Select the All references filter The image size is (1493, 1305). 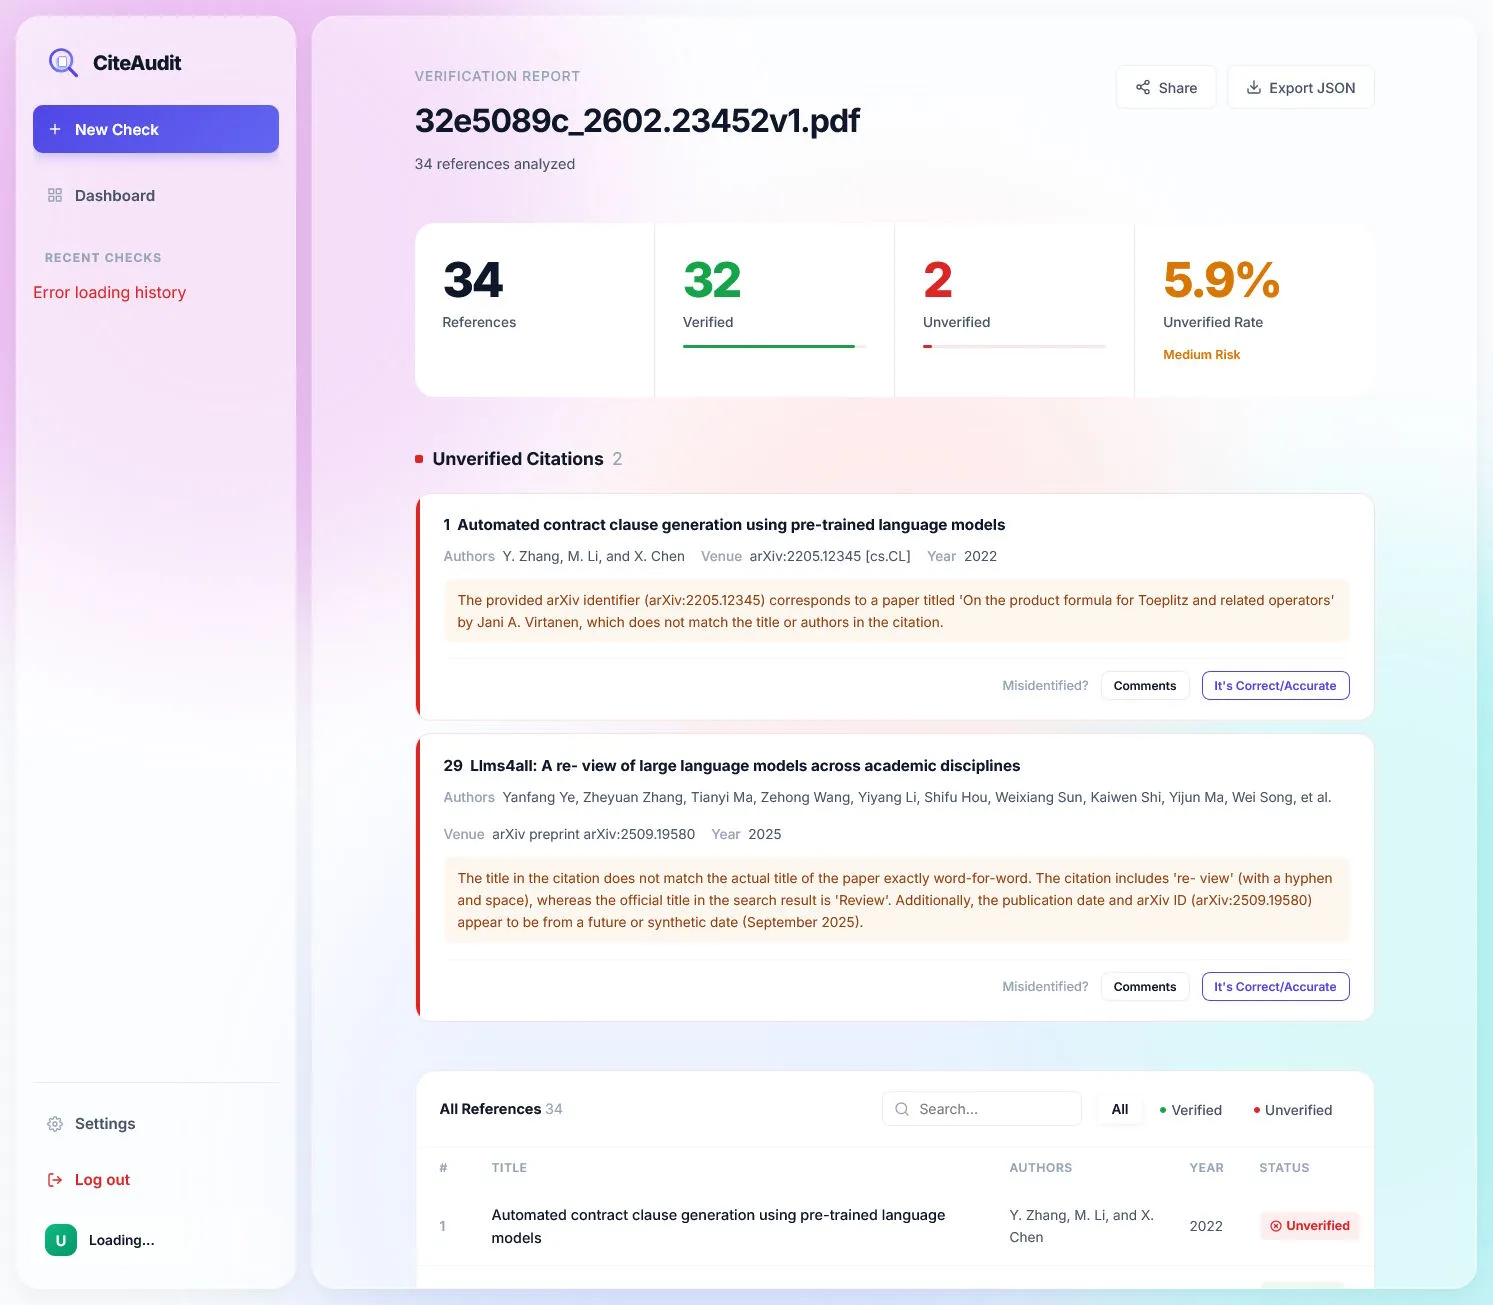tap(1119, 1109)
